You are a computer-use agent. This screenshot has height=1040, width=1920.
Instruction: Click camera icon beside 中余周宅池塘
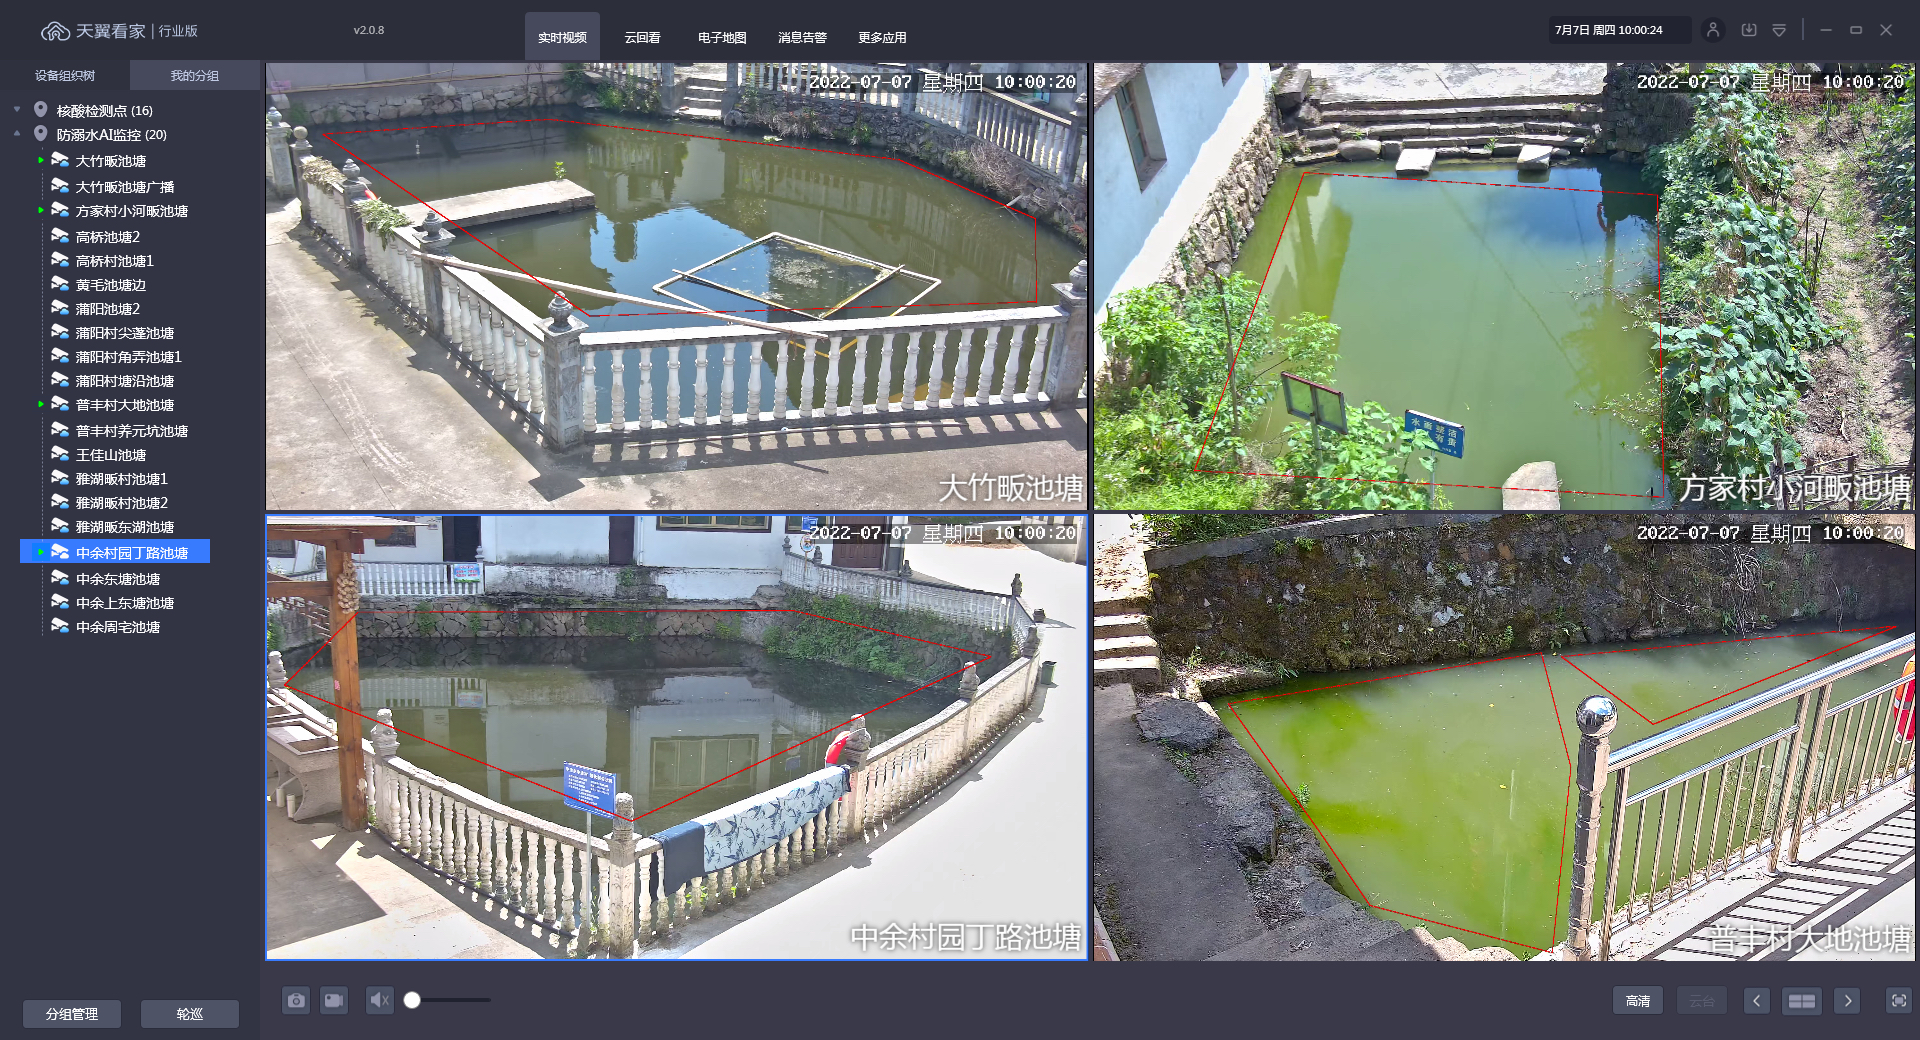pos(60,626)
